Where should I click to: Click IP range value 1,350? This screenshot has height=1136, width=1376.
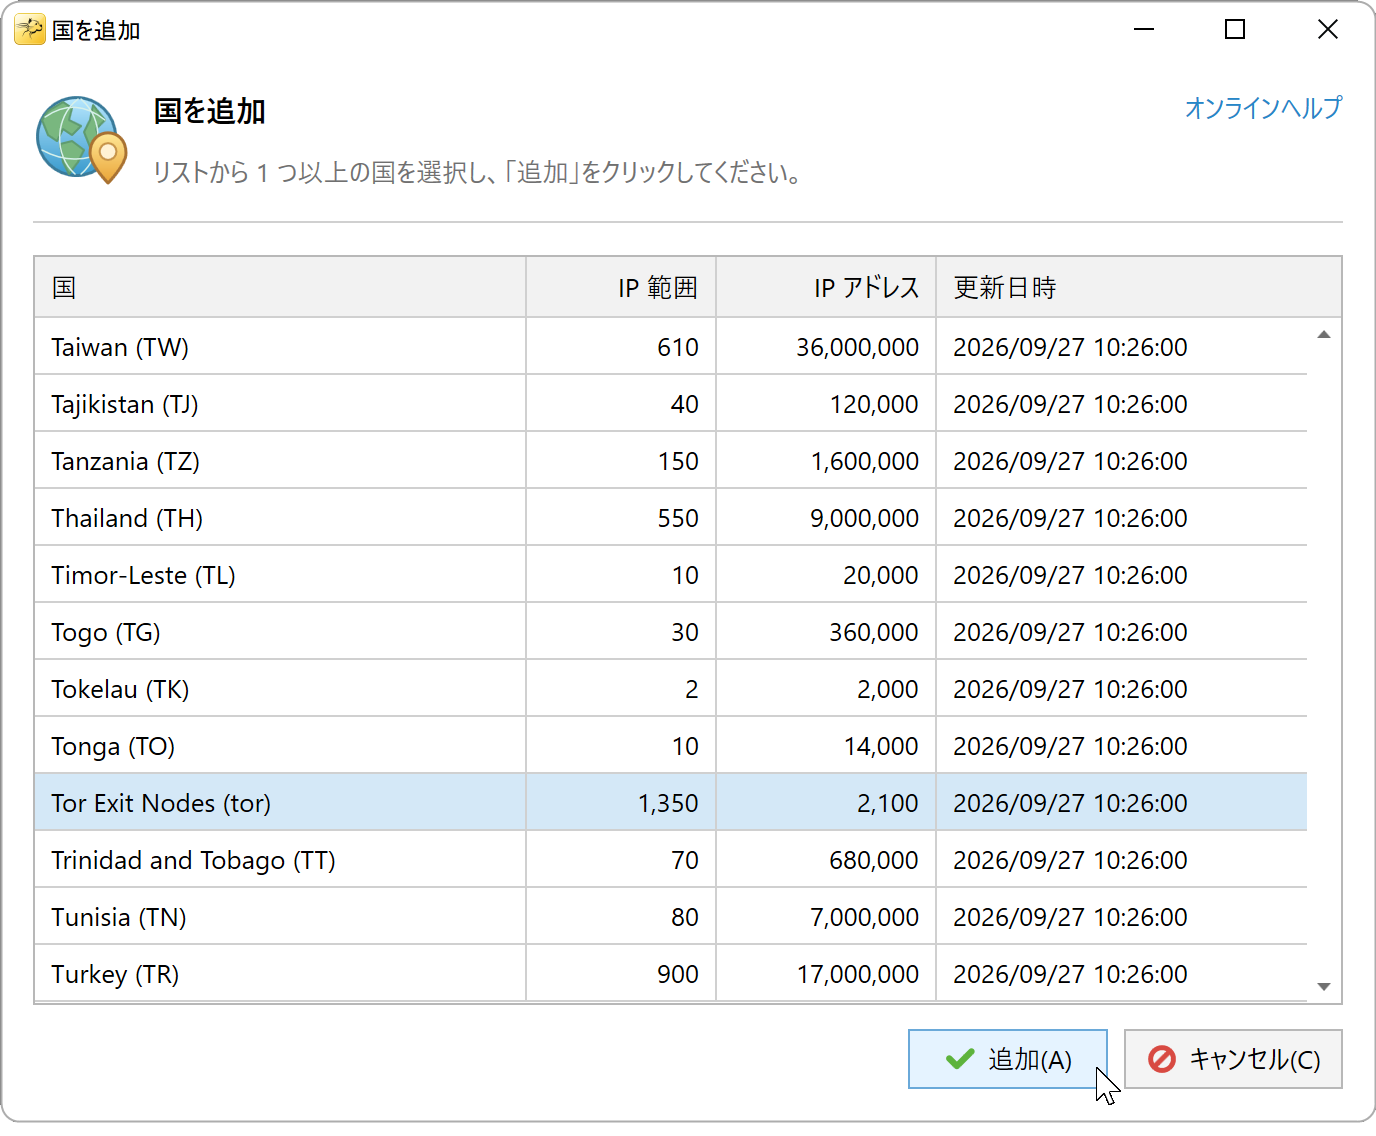coord(668,803)
